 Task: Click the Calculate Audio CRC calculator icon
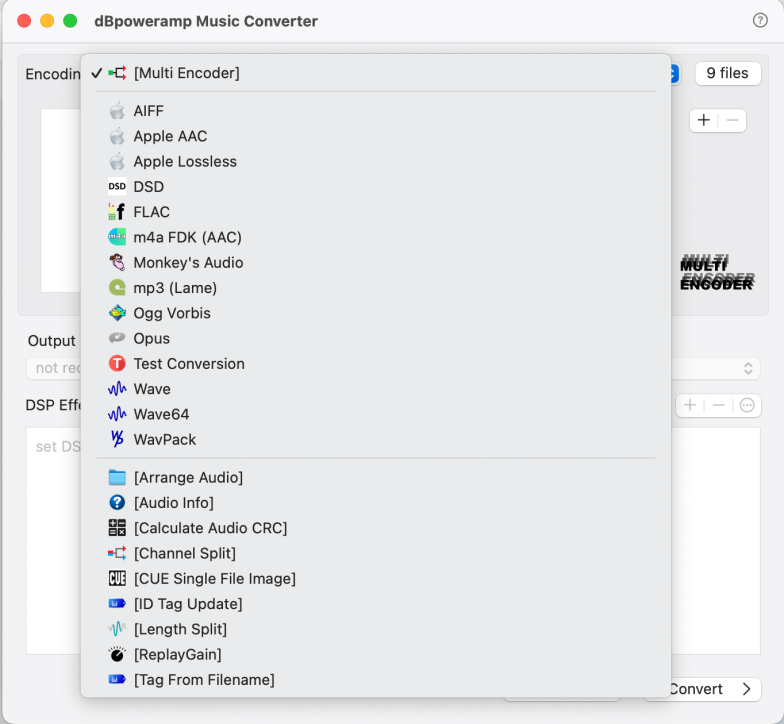tap(117, 528)
